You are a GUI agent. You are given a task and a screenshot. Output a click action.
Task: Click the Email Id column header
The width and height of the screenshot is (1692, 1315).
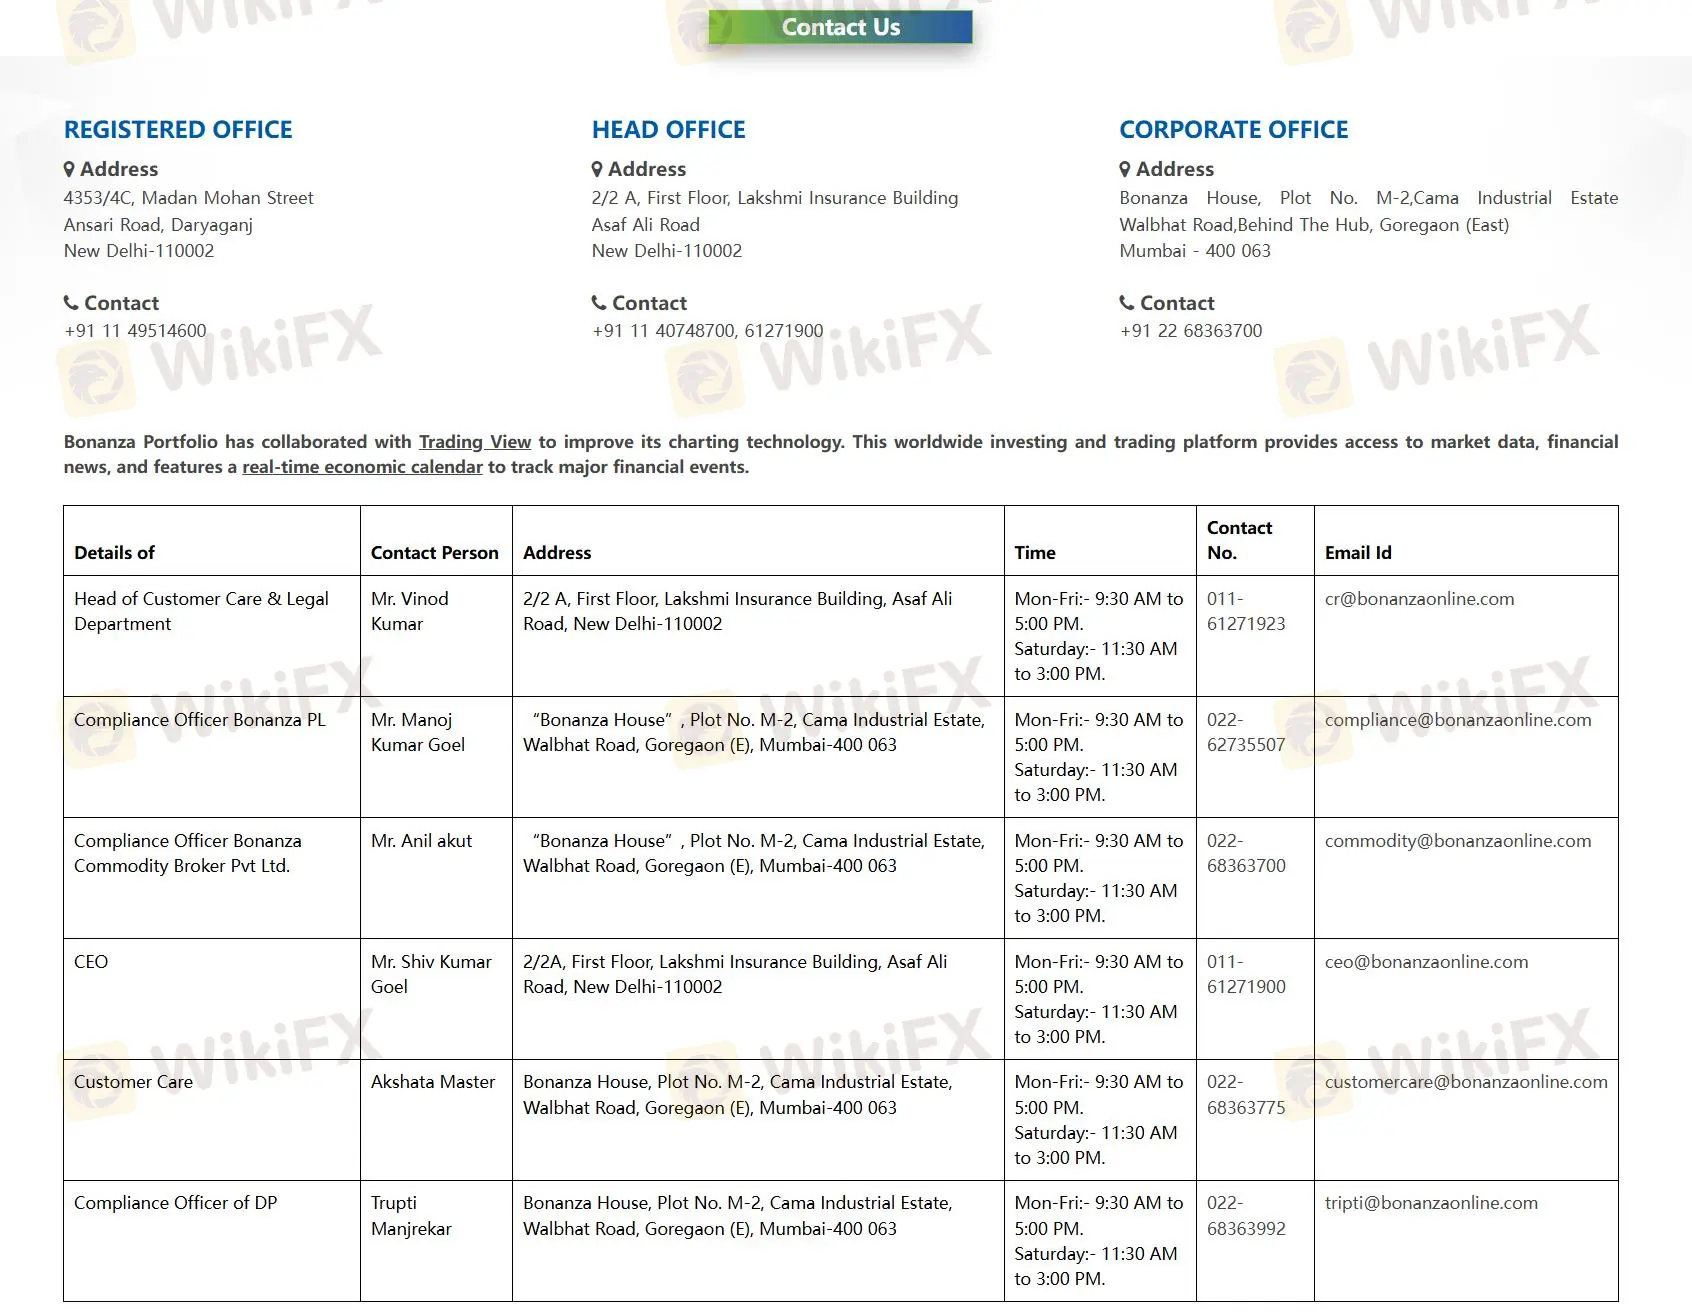(1357, 553)
